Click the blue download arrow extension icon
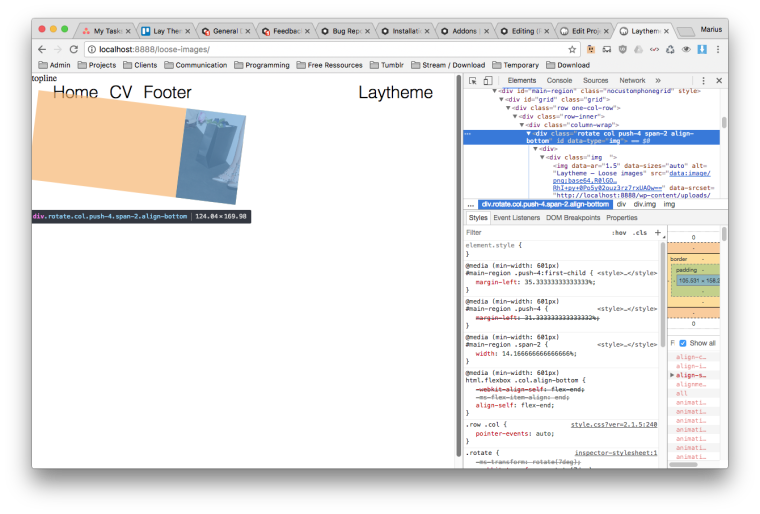This screenshot has width=760, height=514. coord(702,49)
